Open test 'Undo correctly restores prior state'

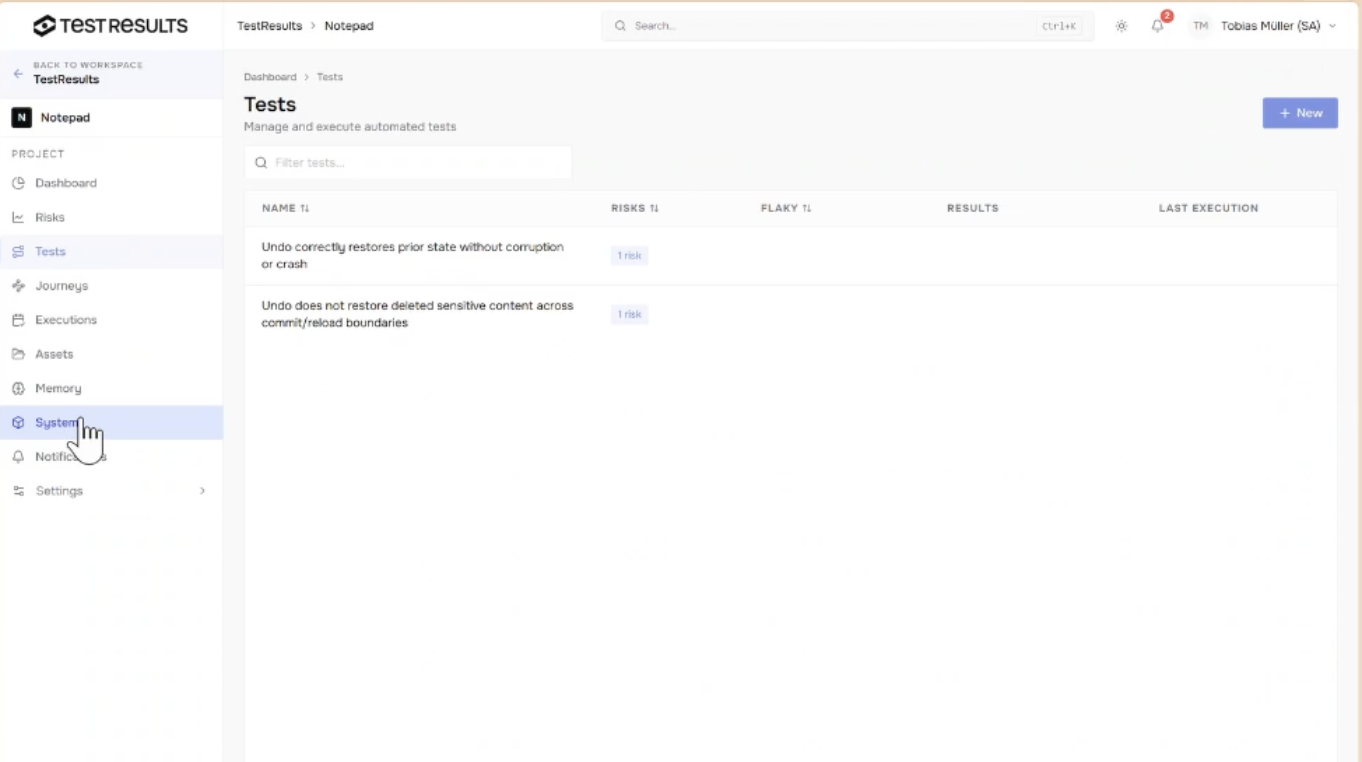413,255
